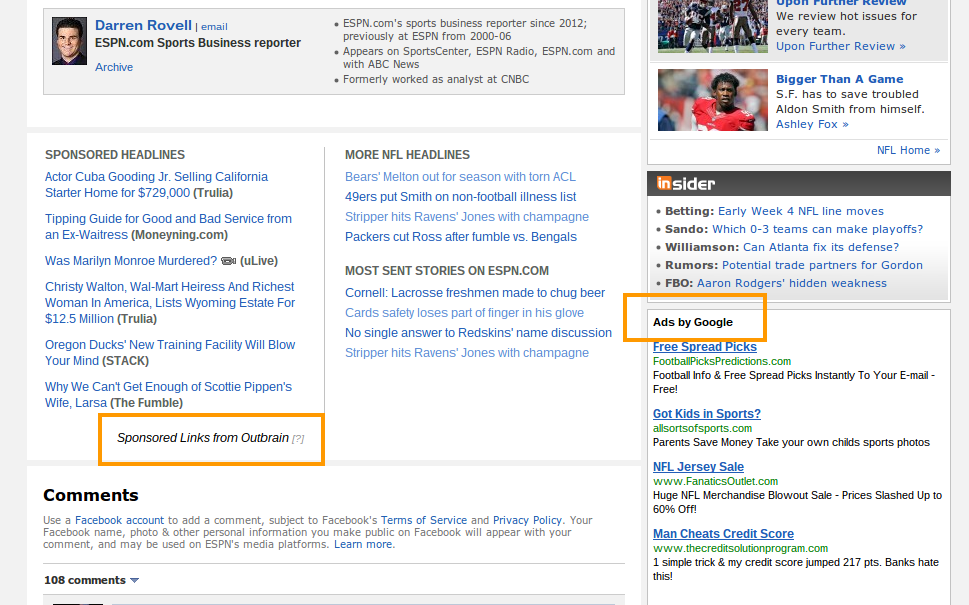Click the Free Spread Picks ad

click(704, 347)
